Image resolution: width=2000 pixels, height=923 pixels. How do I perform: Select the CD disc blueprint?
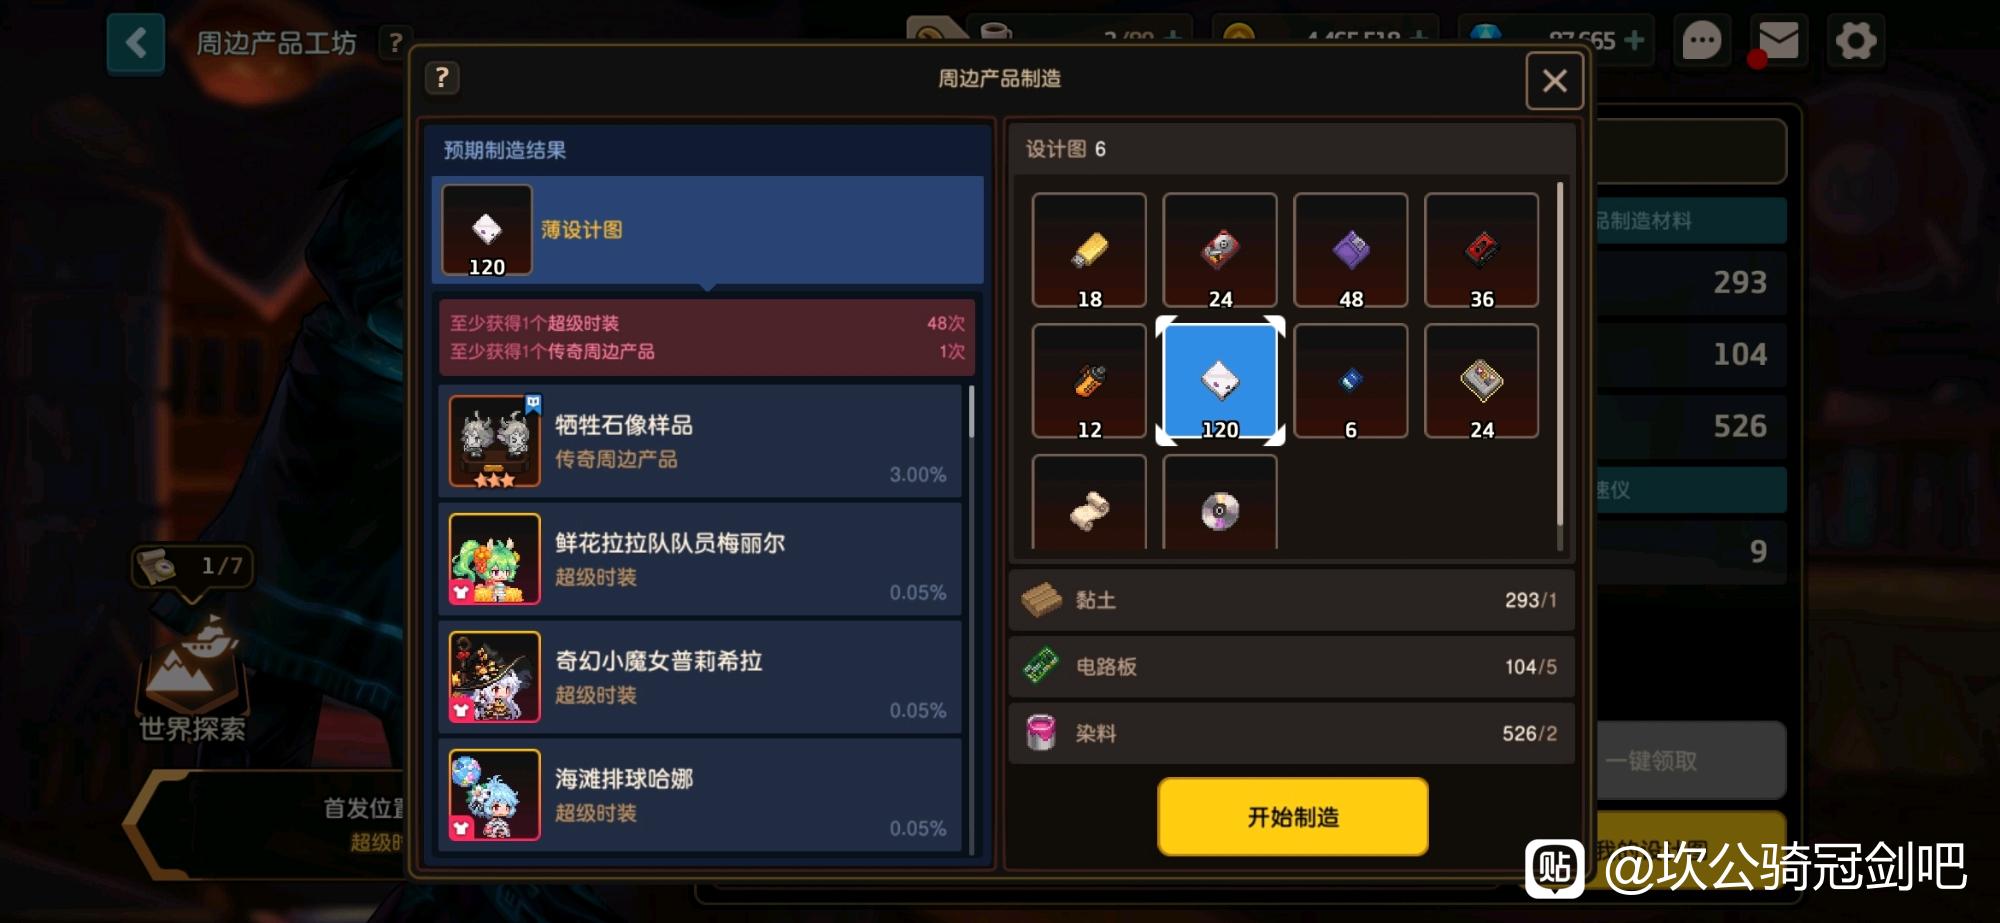(1220, 502)
